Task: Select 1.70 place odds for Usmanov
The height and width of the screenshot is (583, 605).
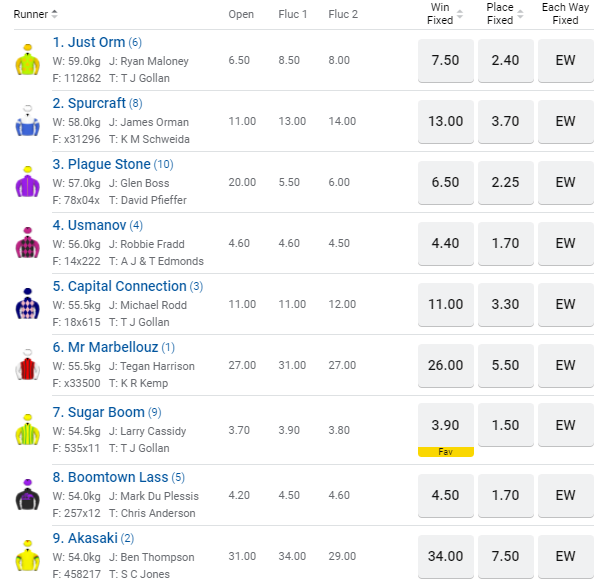Action: 505,243
